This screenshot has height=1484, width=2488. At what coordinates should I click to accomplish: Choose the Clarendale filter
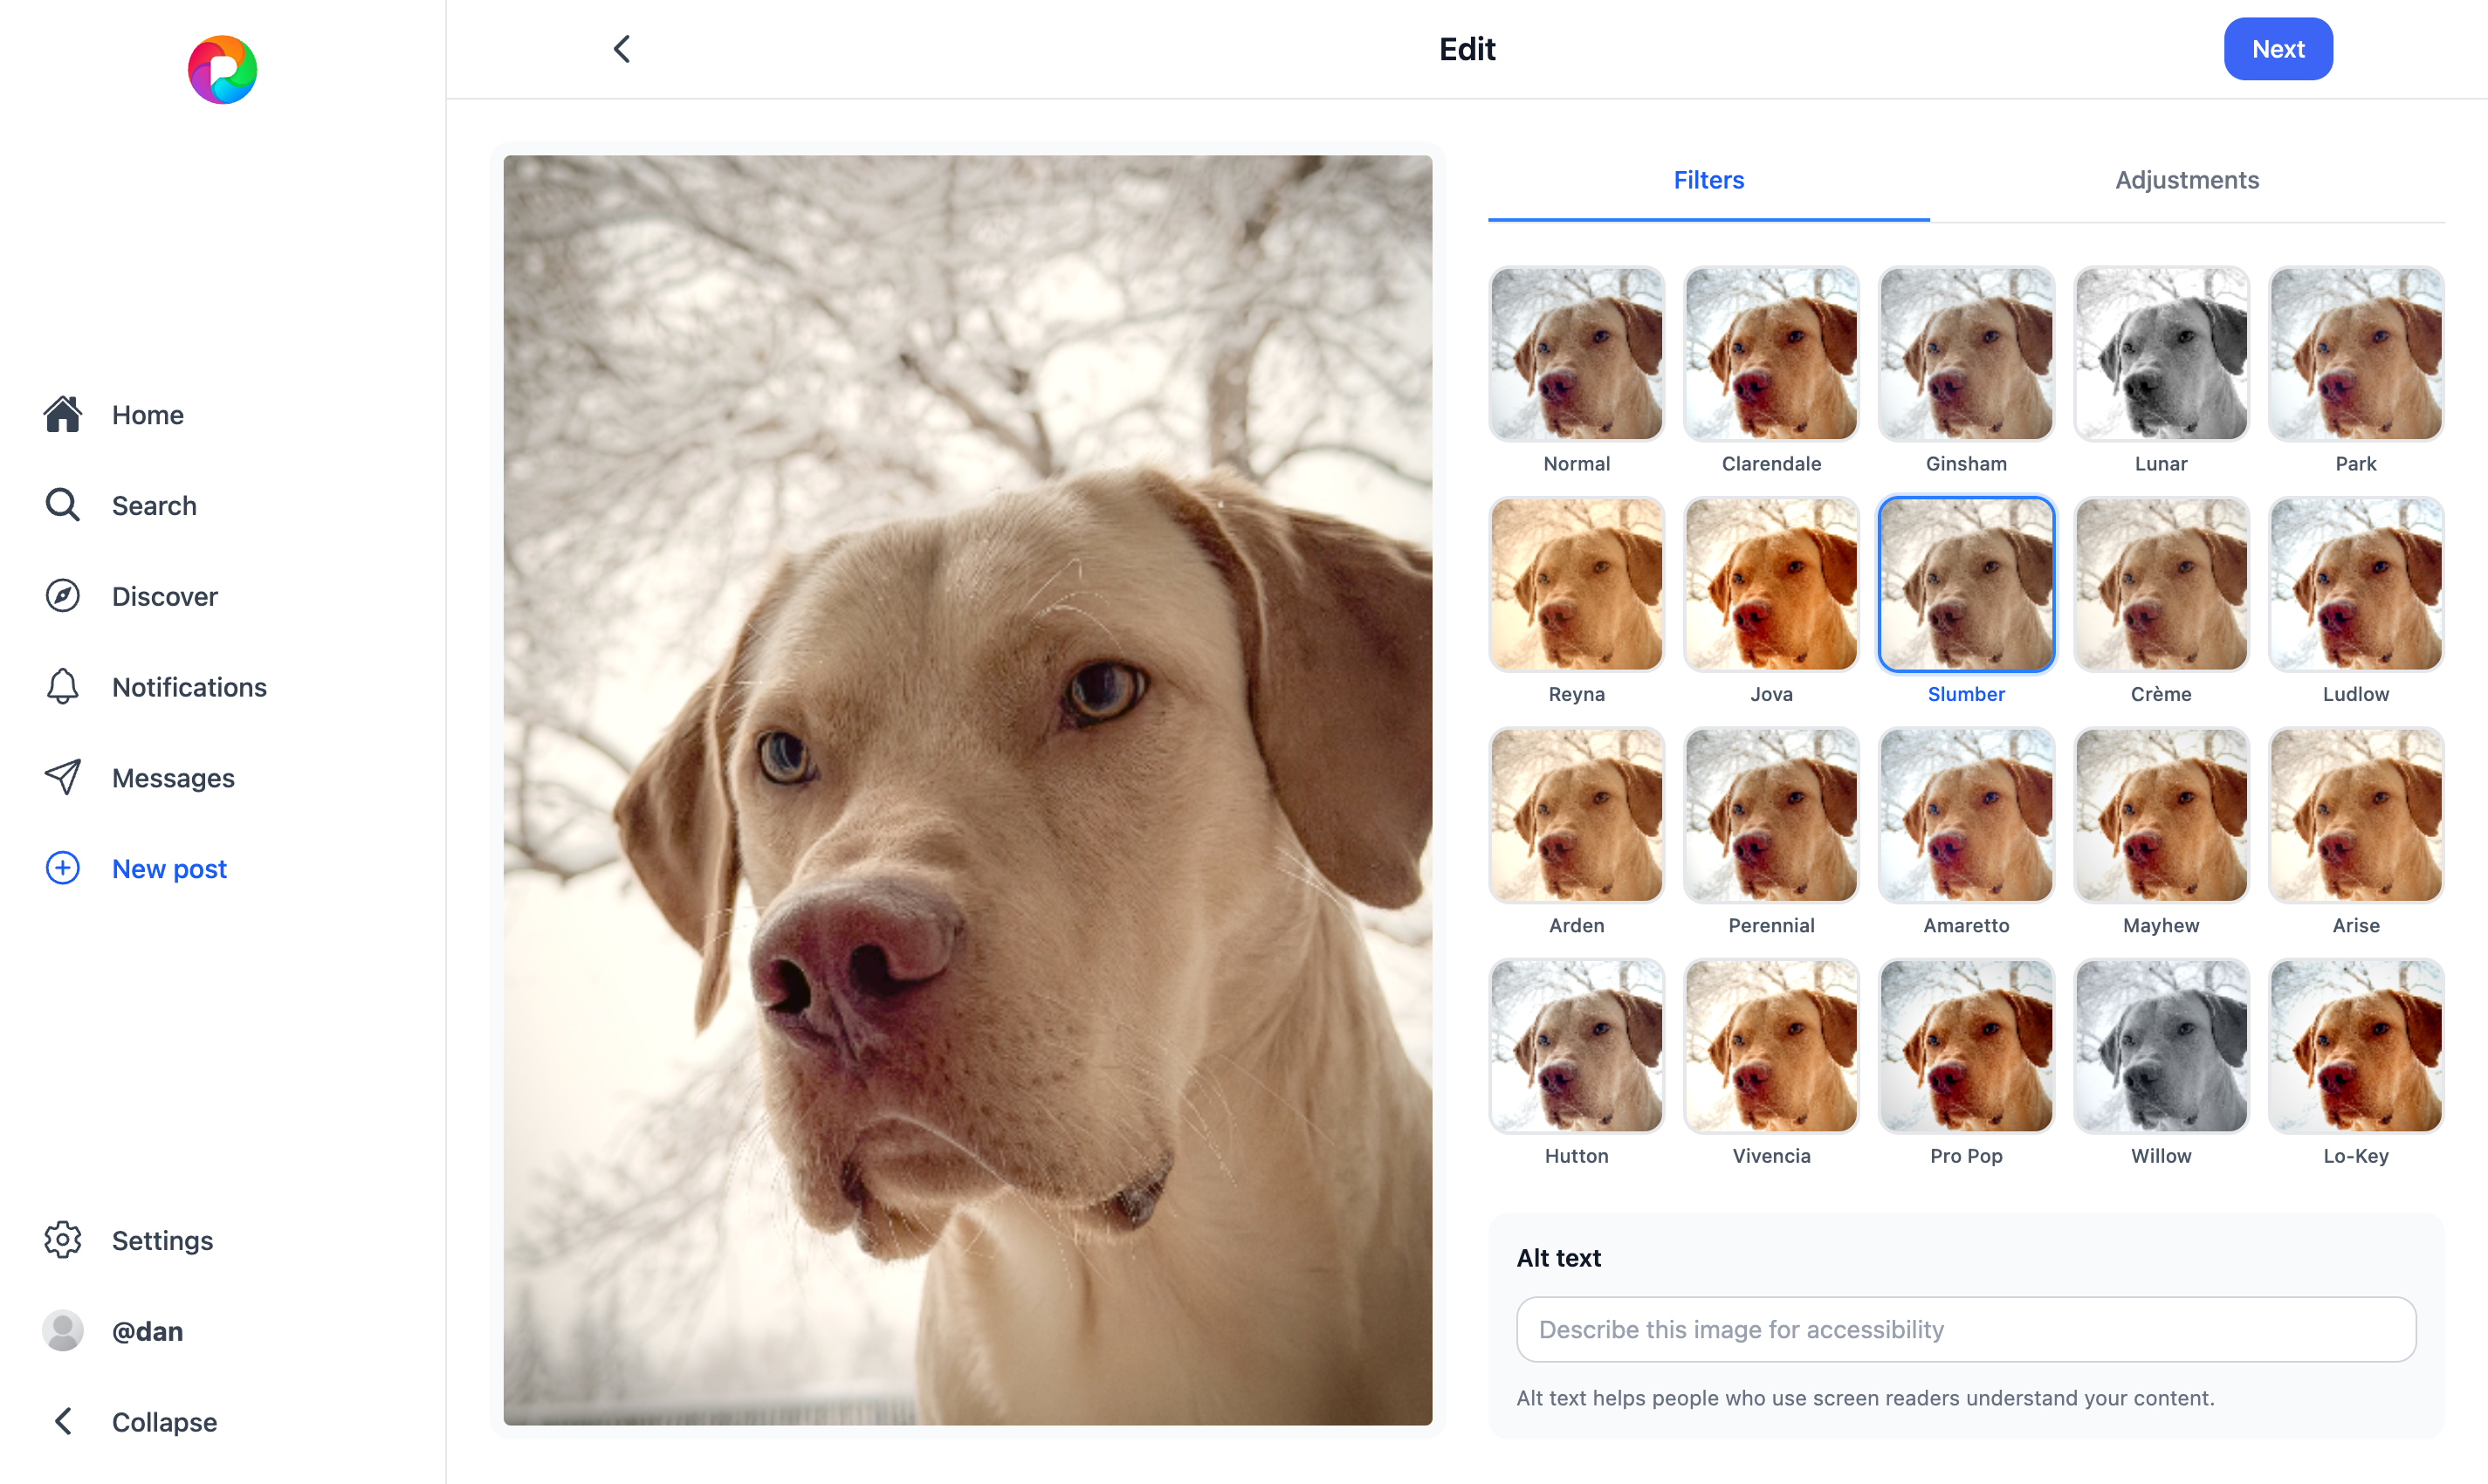click(x=1770, y=354)
